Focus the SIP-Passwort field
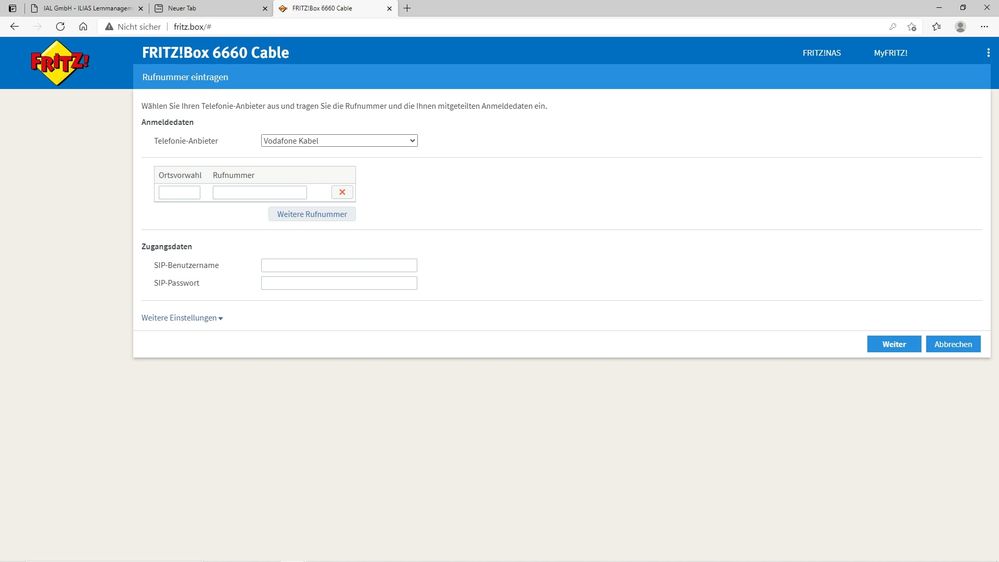 (339, 283)
